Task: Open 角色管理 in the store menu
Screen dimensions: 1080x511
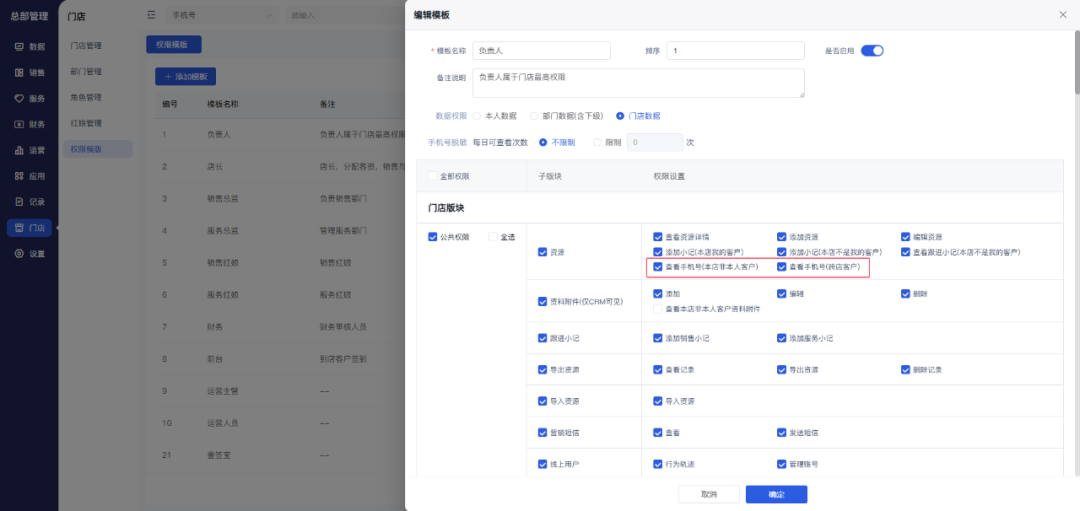Action: pyautogui.click(x=86, y=98)
